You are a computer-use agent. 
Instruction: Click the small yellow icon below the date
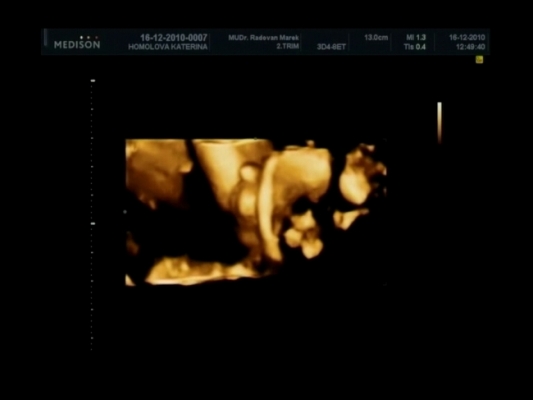[x=479, y=60]
